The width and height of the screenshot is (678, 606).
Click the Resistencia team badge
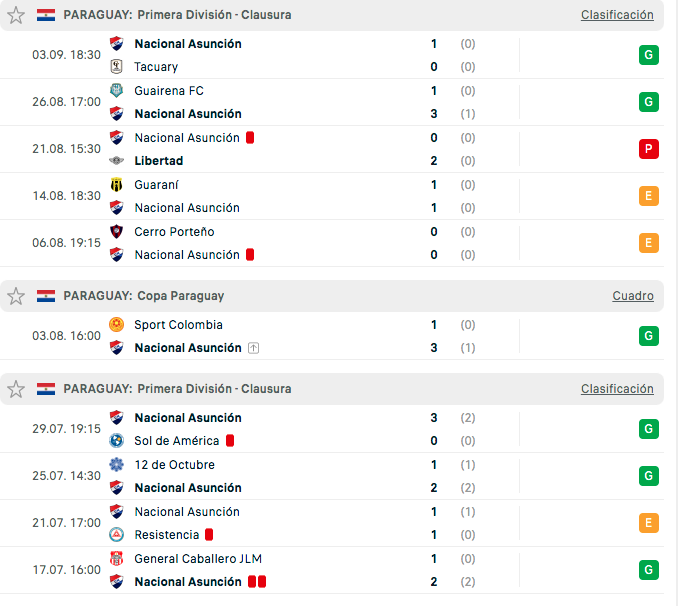(116, 535)
